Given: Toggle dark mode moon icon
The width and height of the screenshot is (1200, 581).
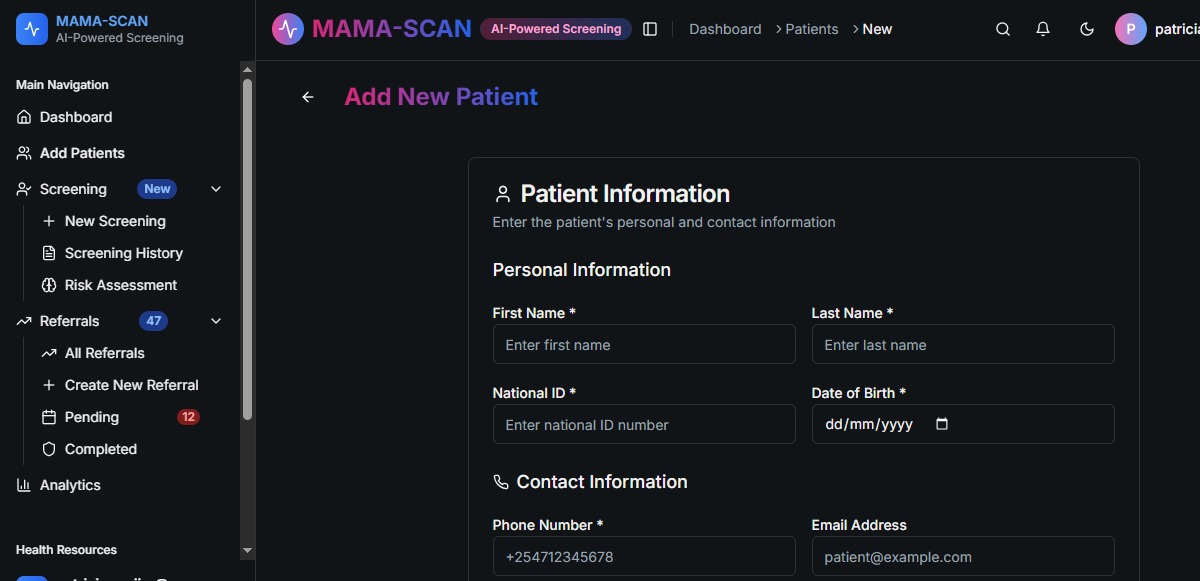Looking at the screenshot, I should pyautogui.click(x=1087, y=30).
